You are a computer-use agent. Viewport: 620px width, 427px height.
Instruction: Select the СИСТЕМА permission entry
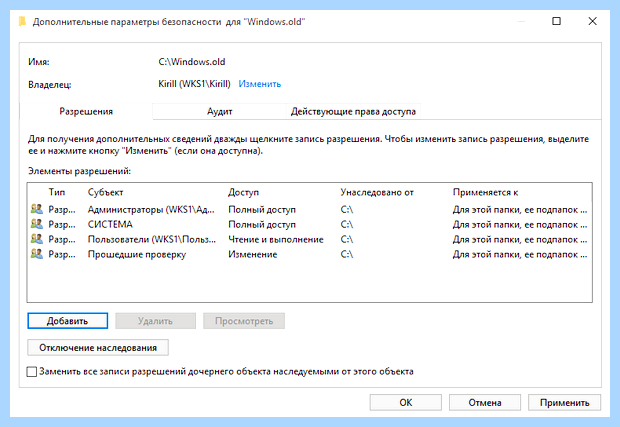click(309, 224)
